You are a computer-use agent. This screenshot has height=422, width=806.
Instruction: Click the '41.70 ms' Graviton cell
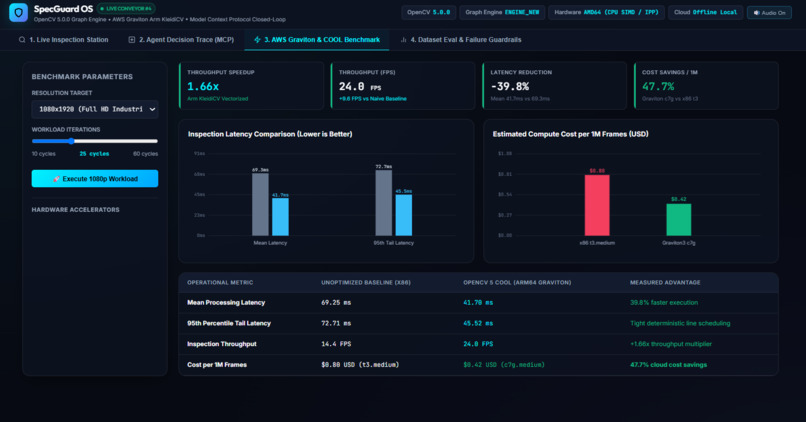tap(478, 303)
